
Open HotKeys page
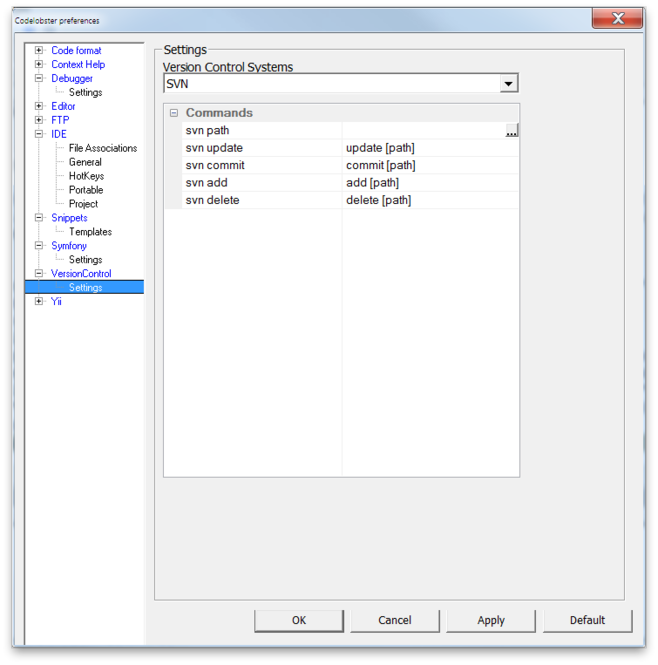[87, 176]
